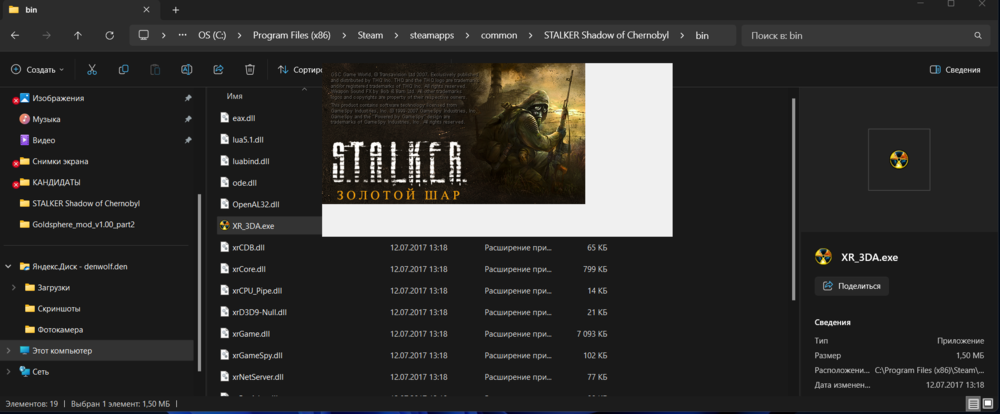Go up one folder with Up arrow
Viewport: 1000px width, 414px height.
click(78, 35)
